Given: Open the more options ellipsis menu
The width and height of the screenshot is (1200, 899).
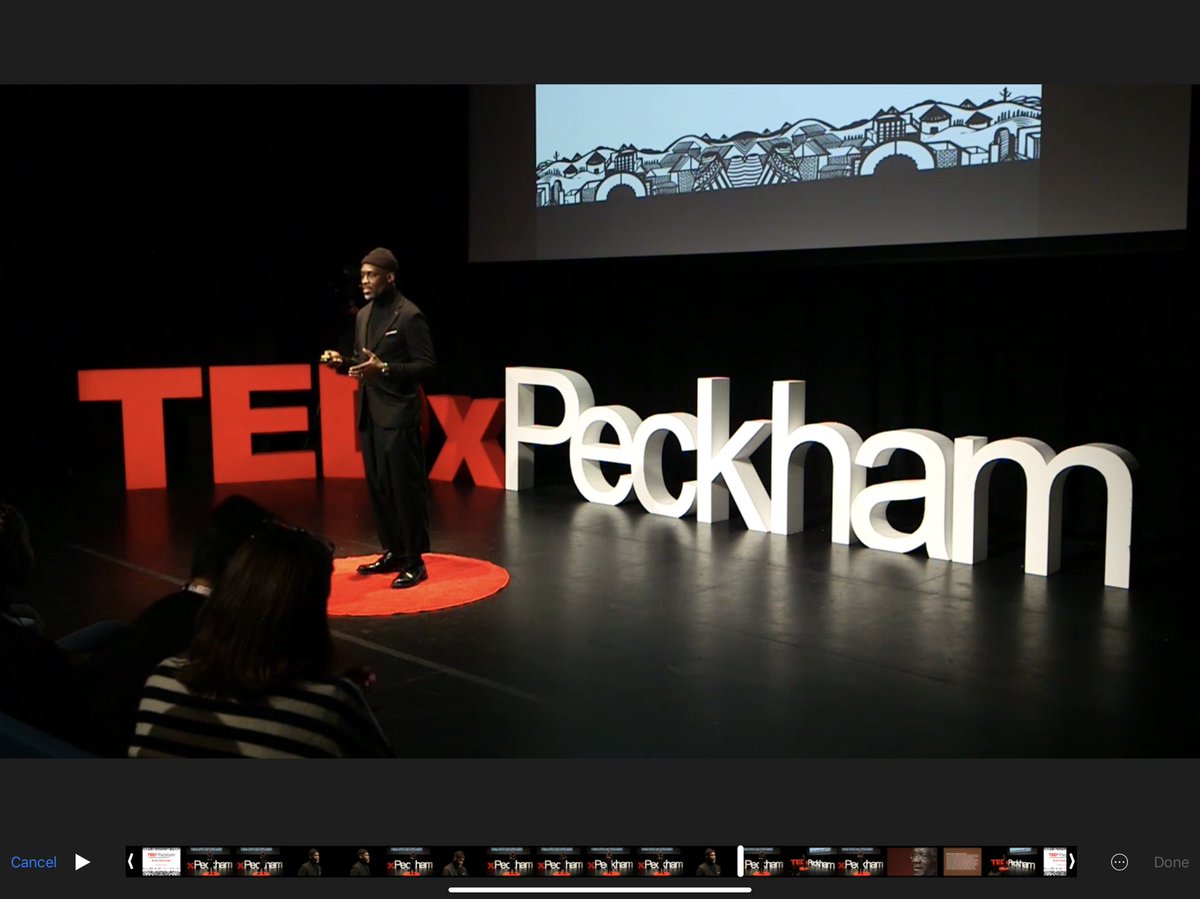Looking at the screenshot, I should click(x=1120, y=862).
